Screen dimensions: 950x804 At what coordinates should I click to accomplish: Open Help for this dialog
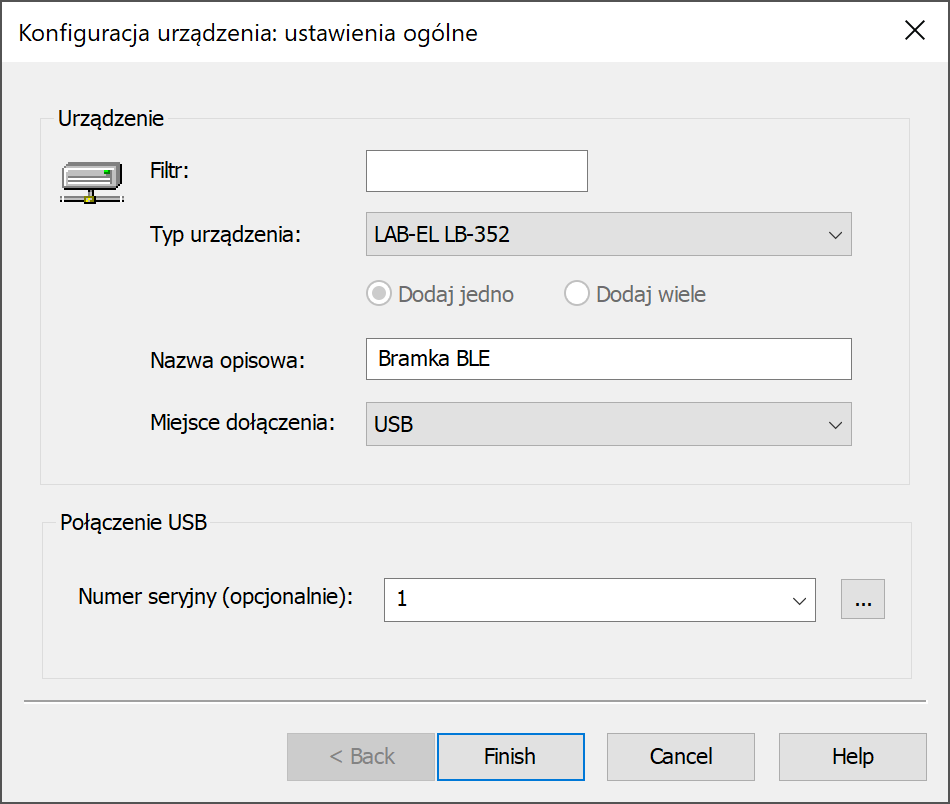(x=852, y=757)
